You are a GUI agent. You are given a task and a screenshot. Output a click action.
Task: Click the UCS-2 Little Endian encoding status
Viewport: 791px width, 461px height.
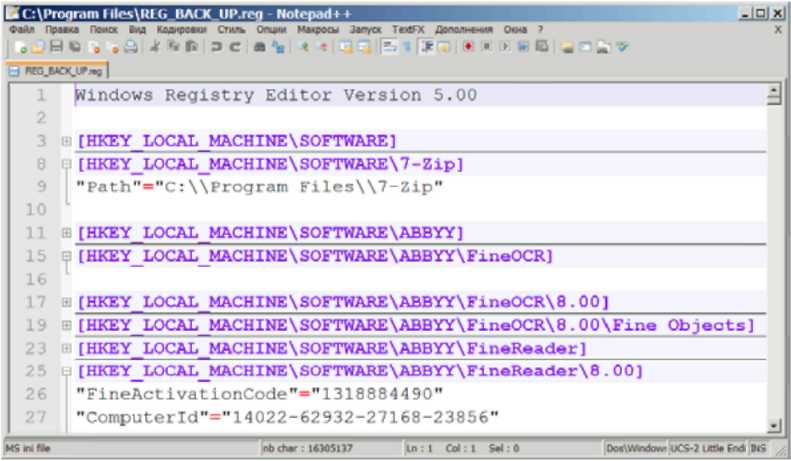708,448
